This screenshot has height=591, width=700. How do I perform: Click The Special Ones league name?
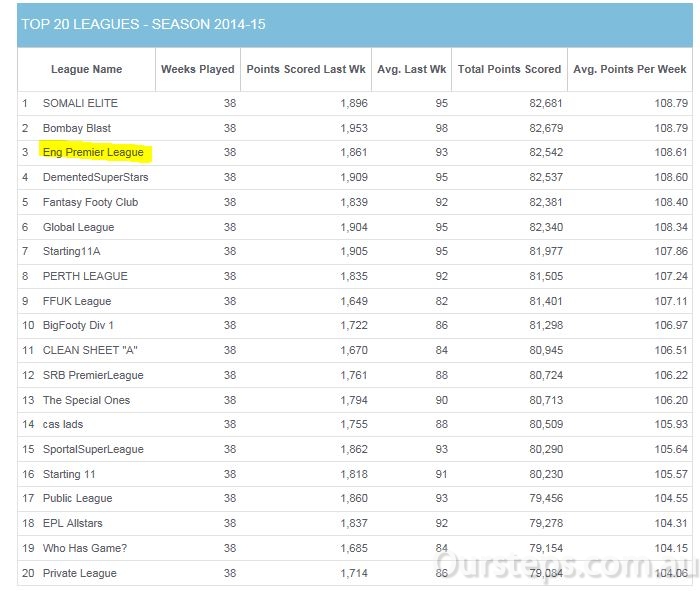click(86, 400)
